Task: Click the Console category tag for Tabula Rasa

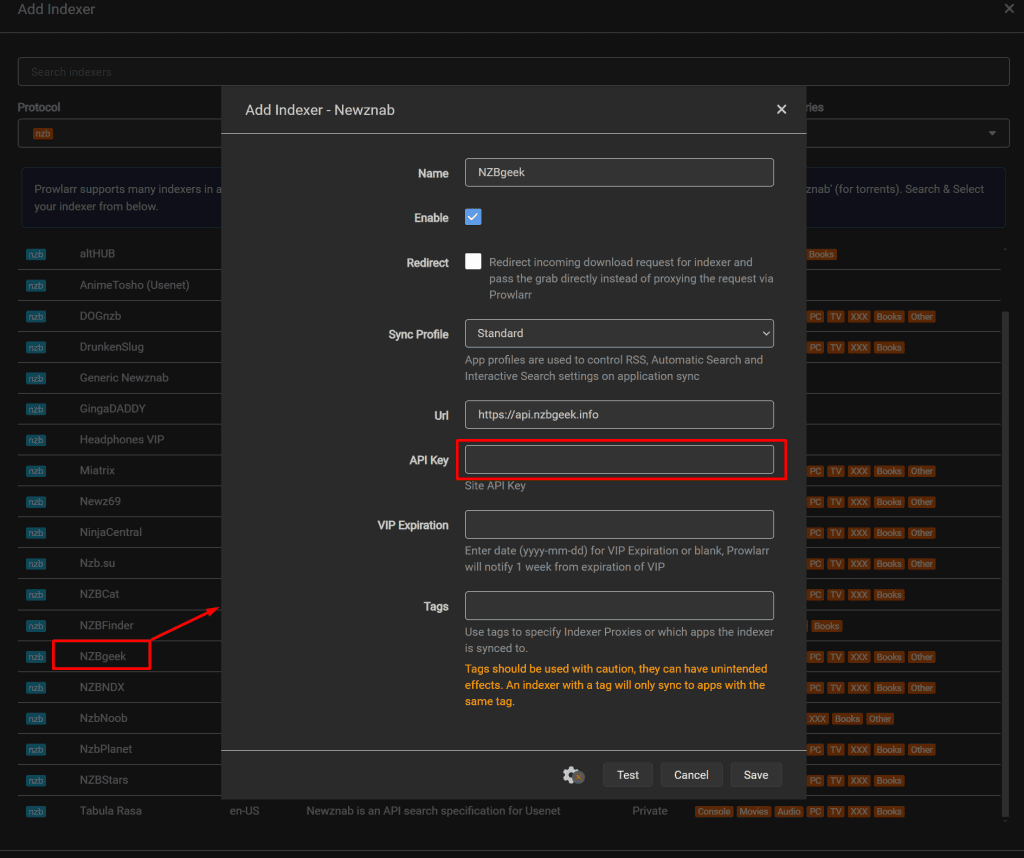Action: click(714, 811)
